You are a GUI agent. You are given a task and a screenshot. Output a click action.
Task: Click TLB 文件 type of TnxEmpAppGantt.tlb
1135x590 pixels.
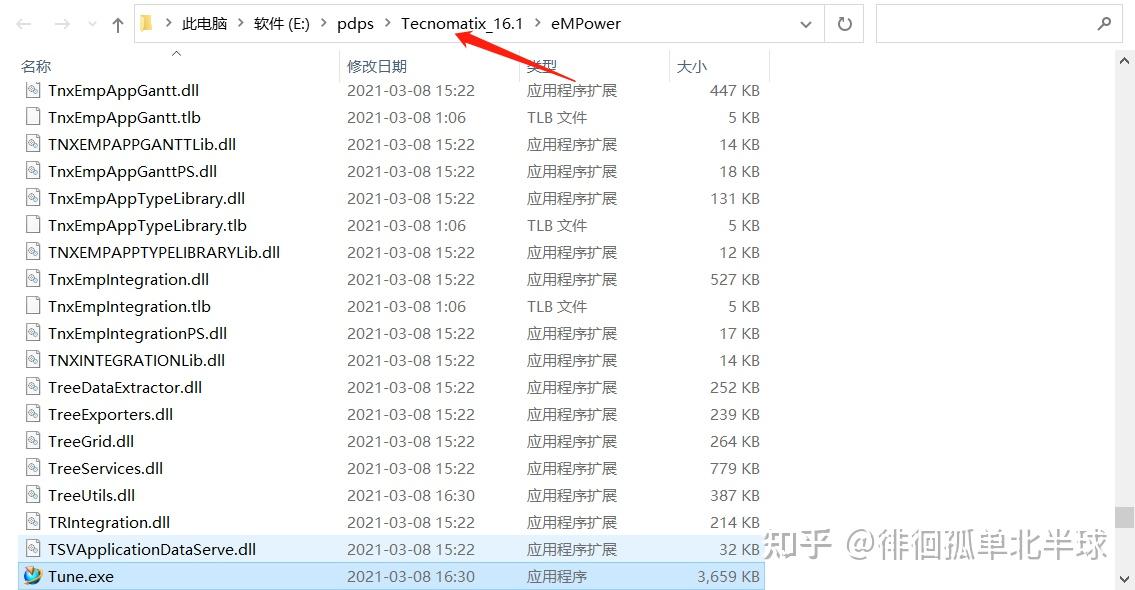pos(557,118)
